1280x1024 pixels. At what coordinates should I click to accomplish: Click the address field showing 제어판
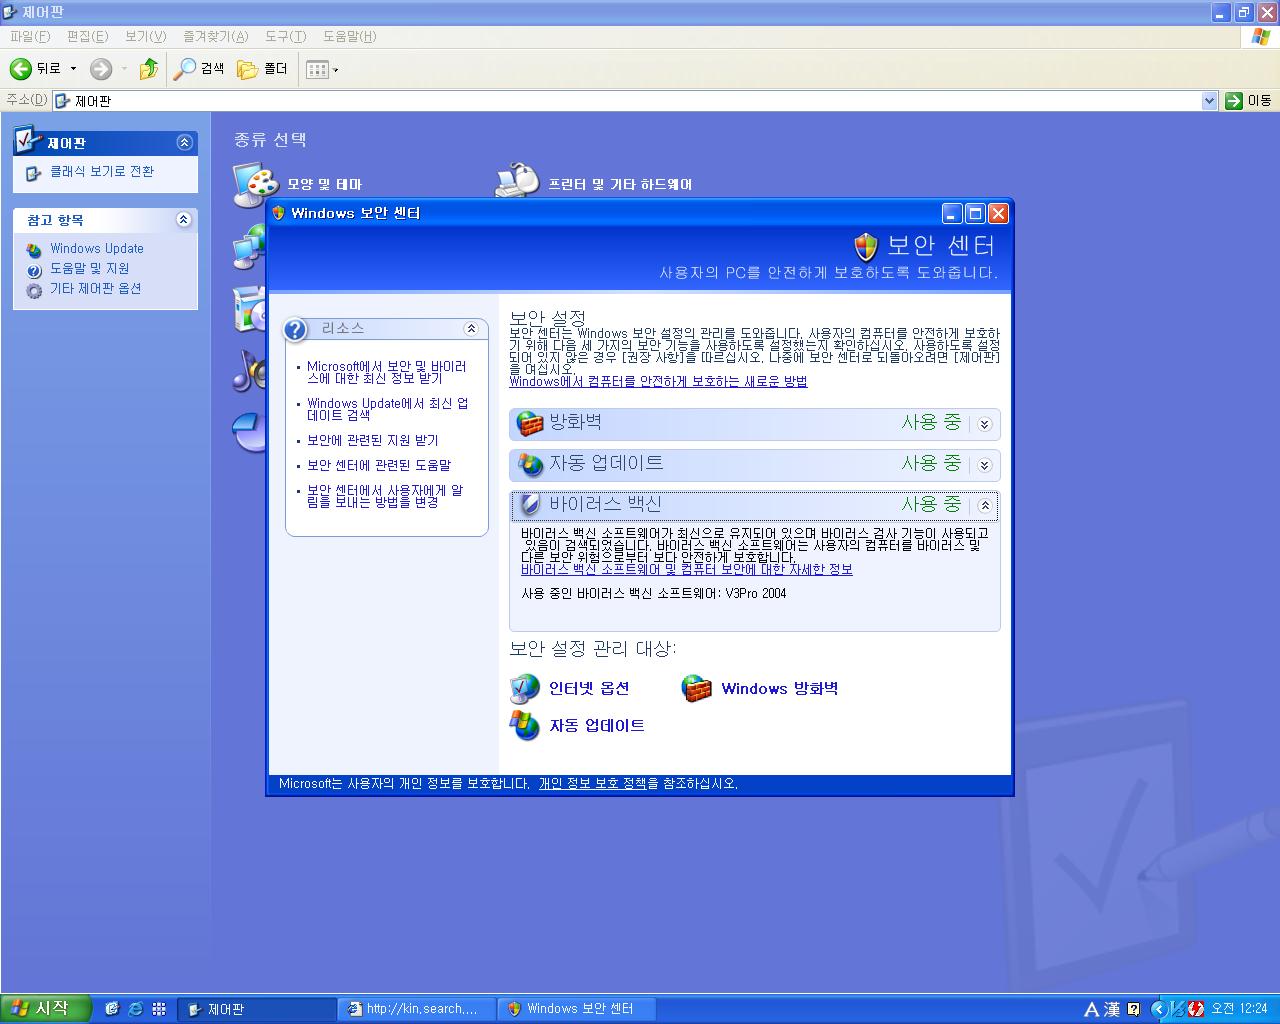click(626, 100)
